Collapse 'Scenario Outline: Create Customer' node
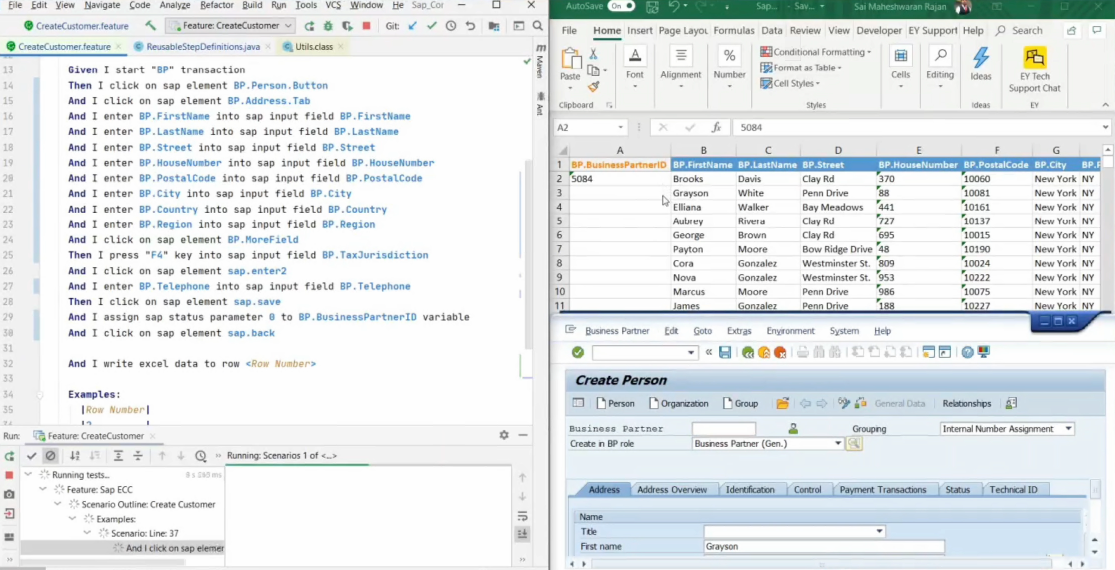 coord(58,505)
